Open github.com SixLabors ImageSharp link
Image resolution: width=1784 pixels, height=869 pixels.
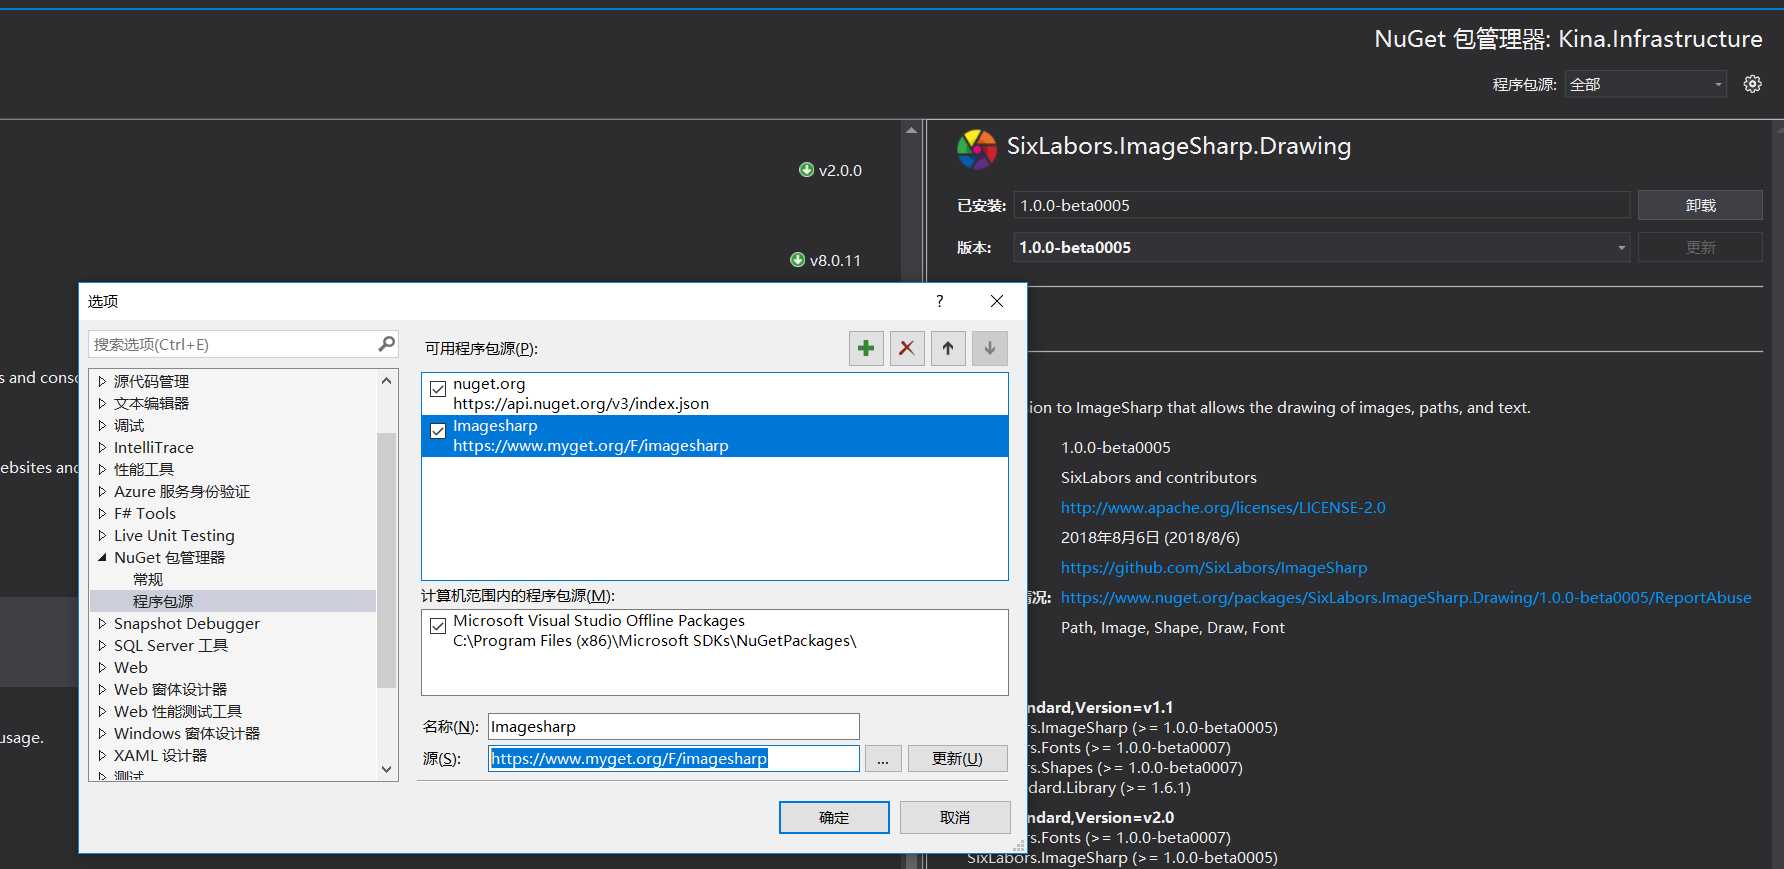tap(1214, 567)
